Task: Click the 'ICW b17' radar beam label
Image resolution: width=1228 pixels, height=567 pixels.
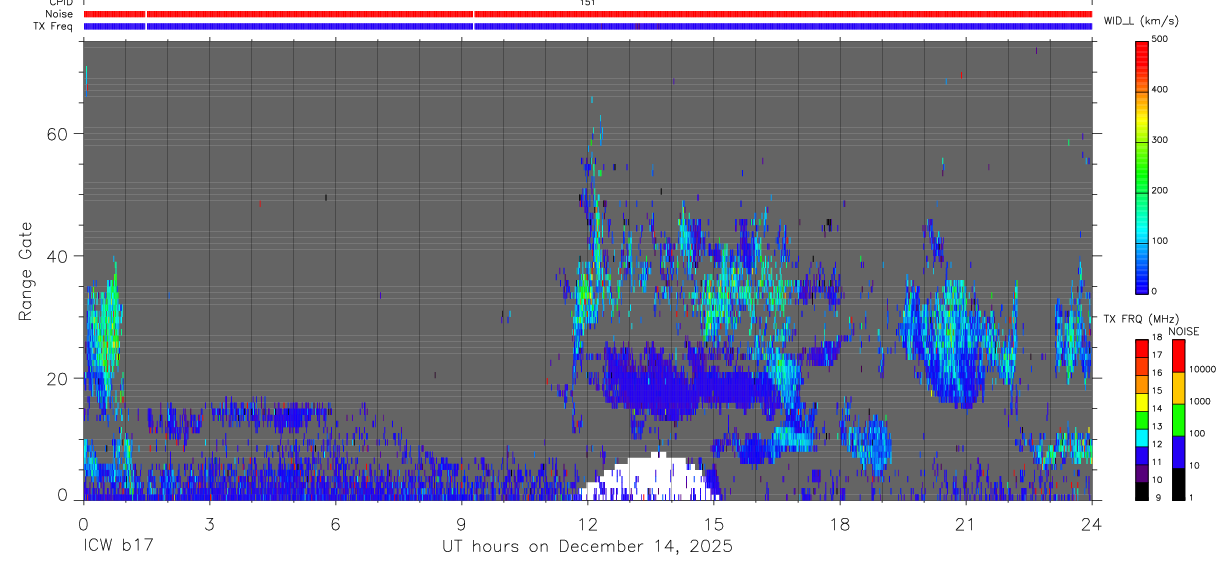Action: coord(118,547)
